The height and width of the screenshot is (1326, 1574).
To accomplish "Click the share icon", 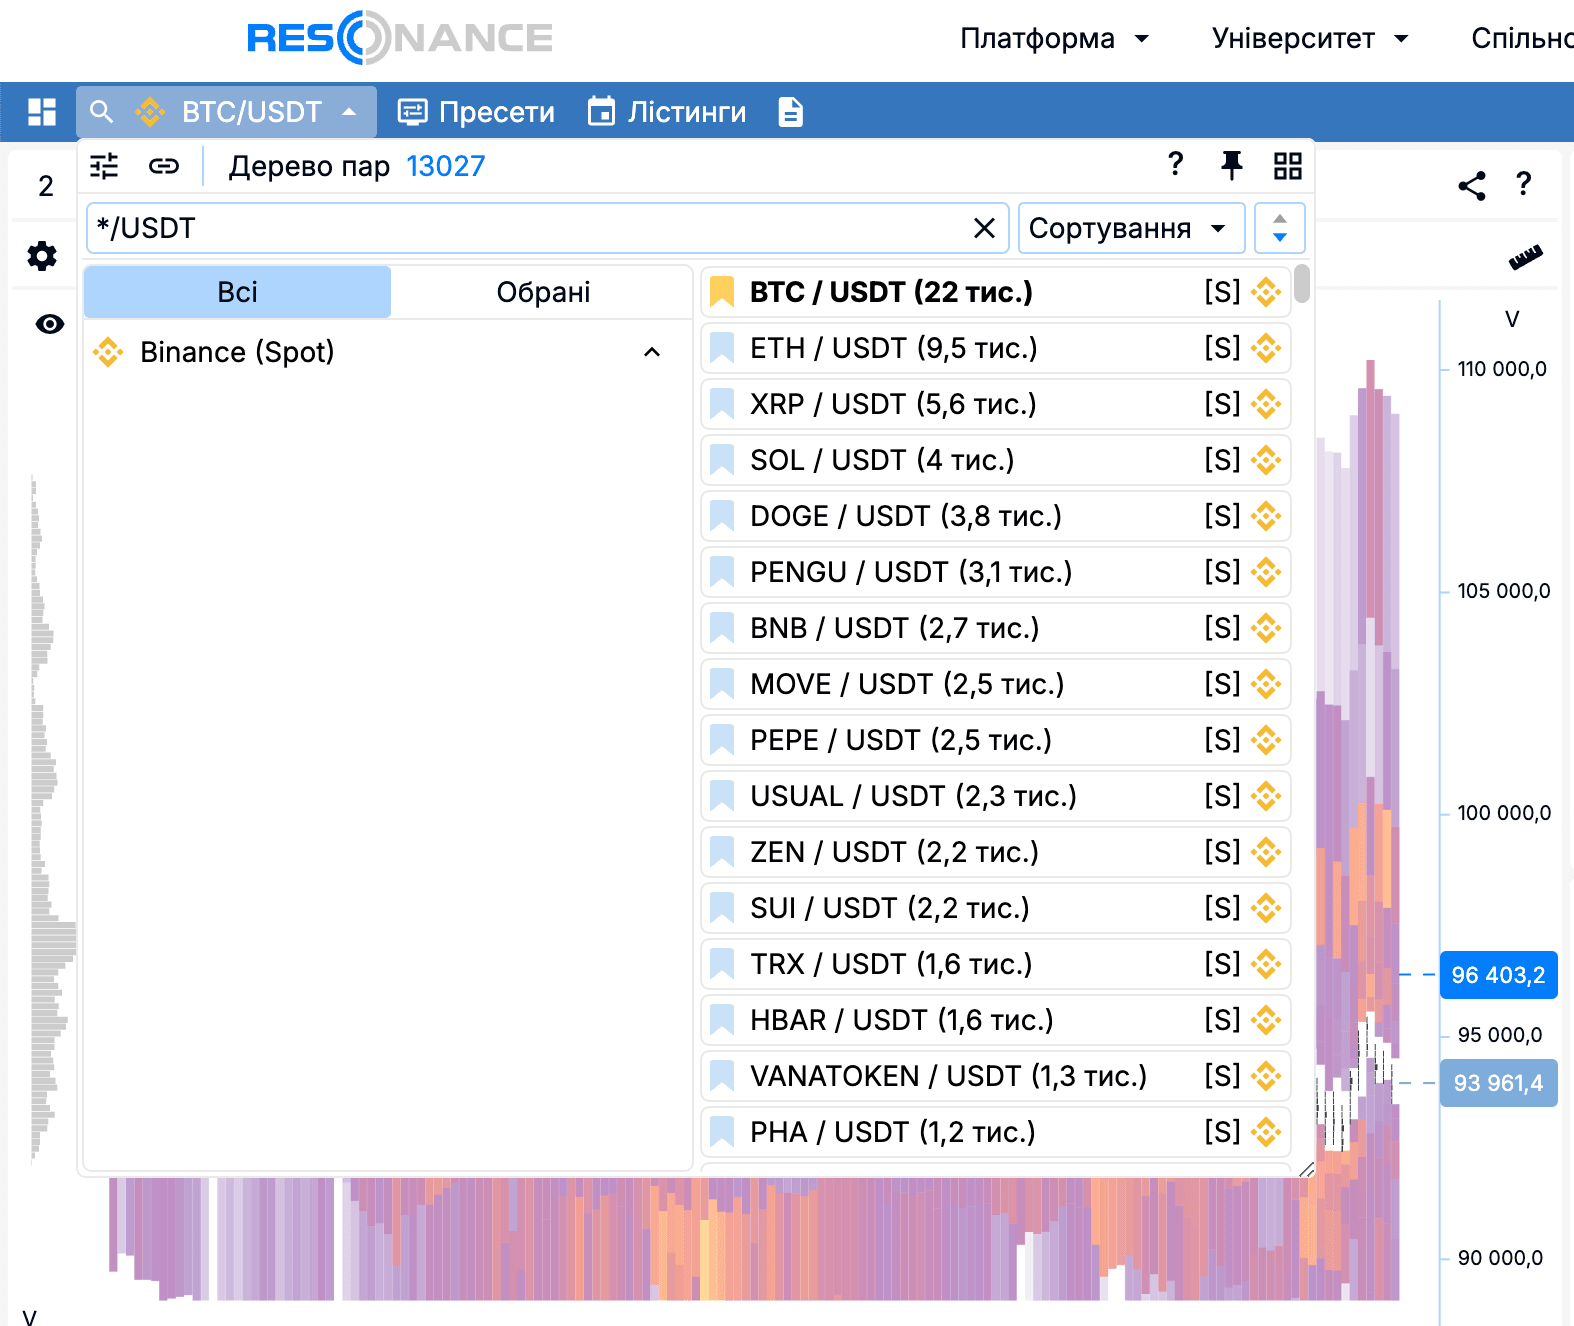I will [x=1471, y=185].
